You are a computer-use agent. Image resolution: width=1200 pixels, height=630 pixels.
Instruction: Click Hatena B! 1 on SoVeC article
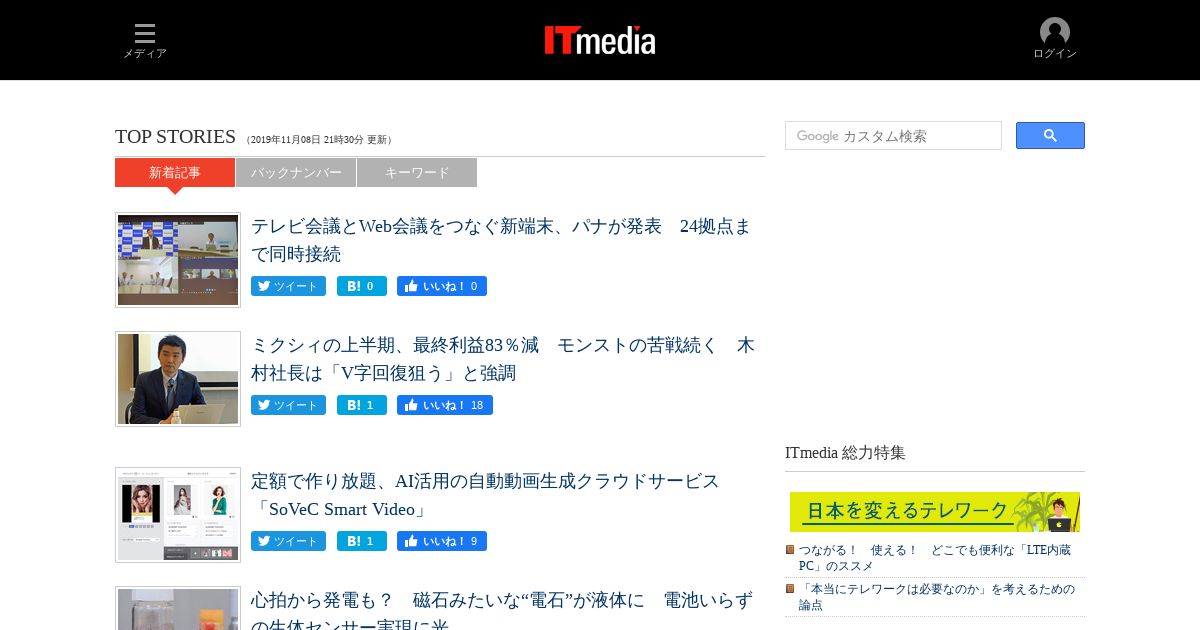pyautogui.click(x=362, y=541)
